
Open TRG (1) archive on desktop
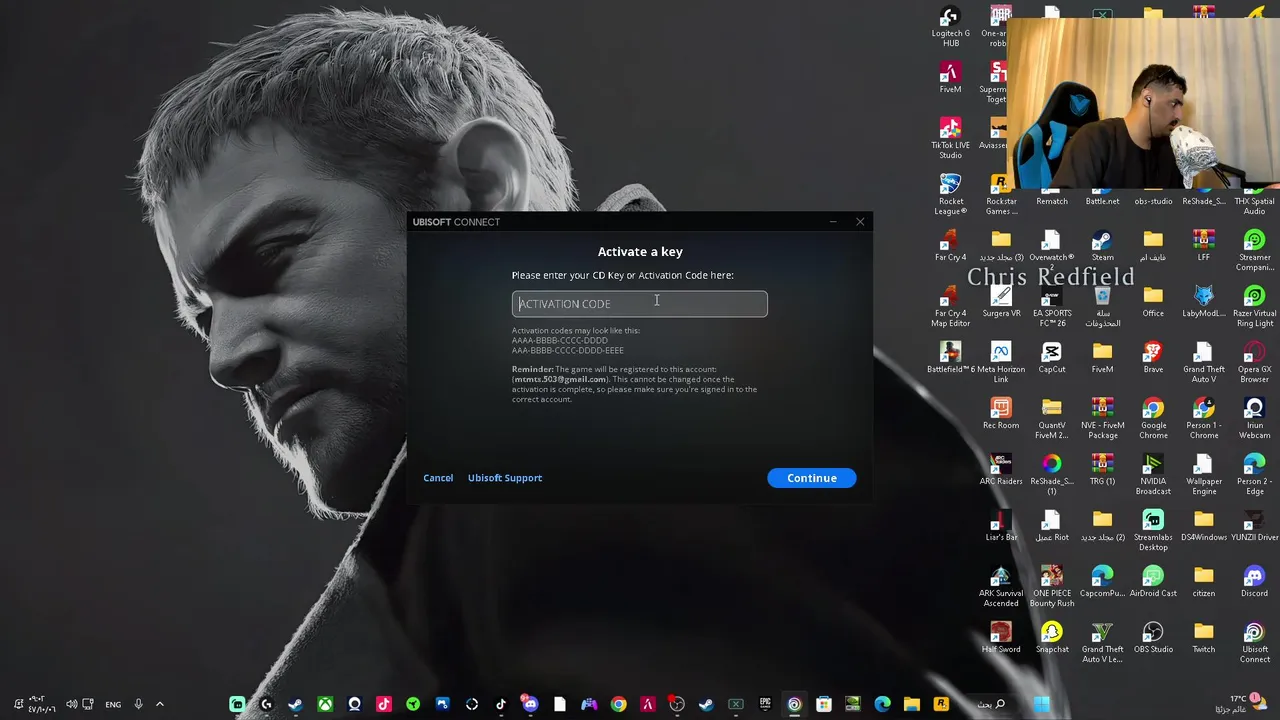pyautogui.click(x=1102, y=470)
